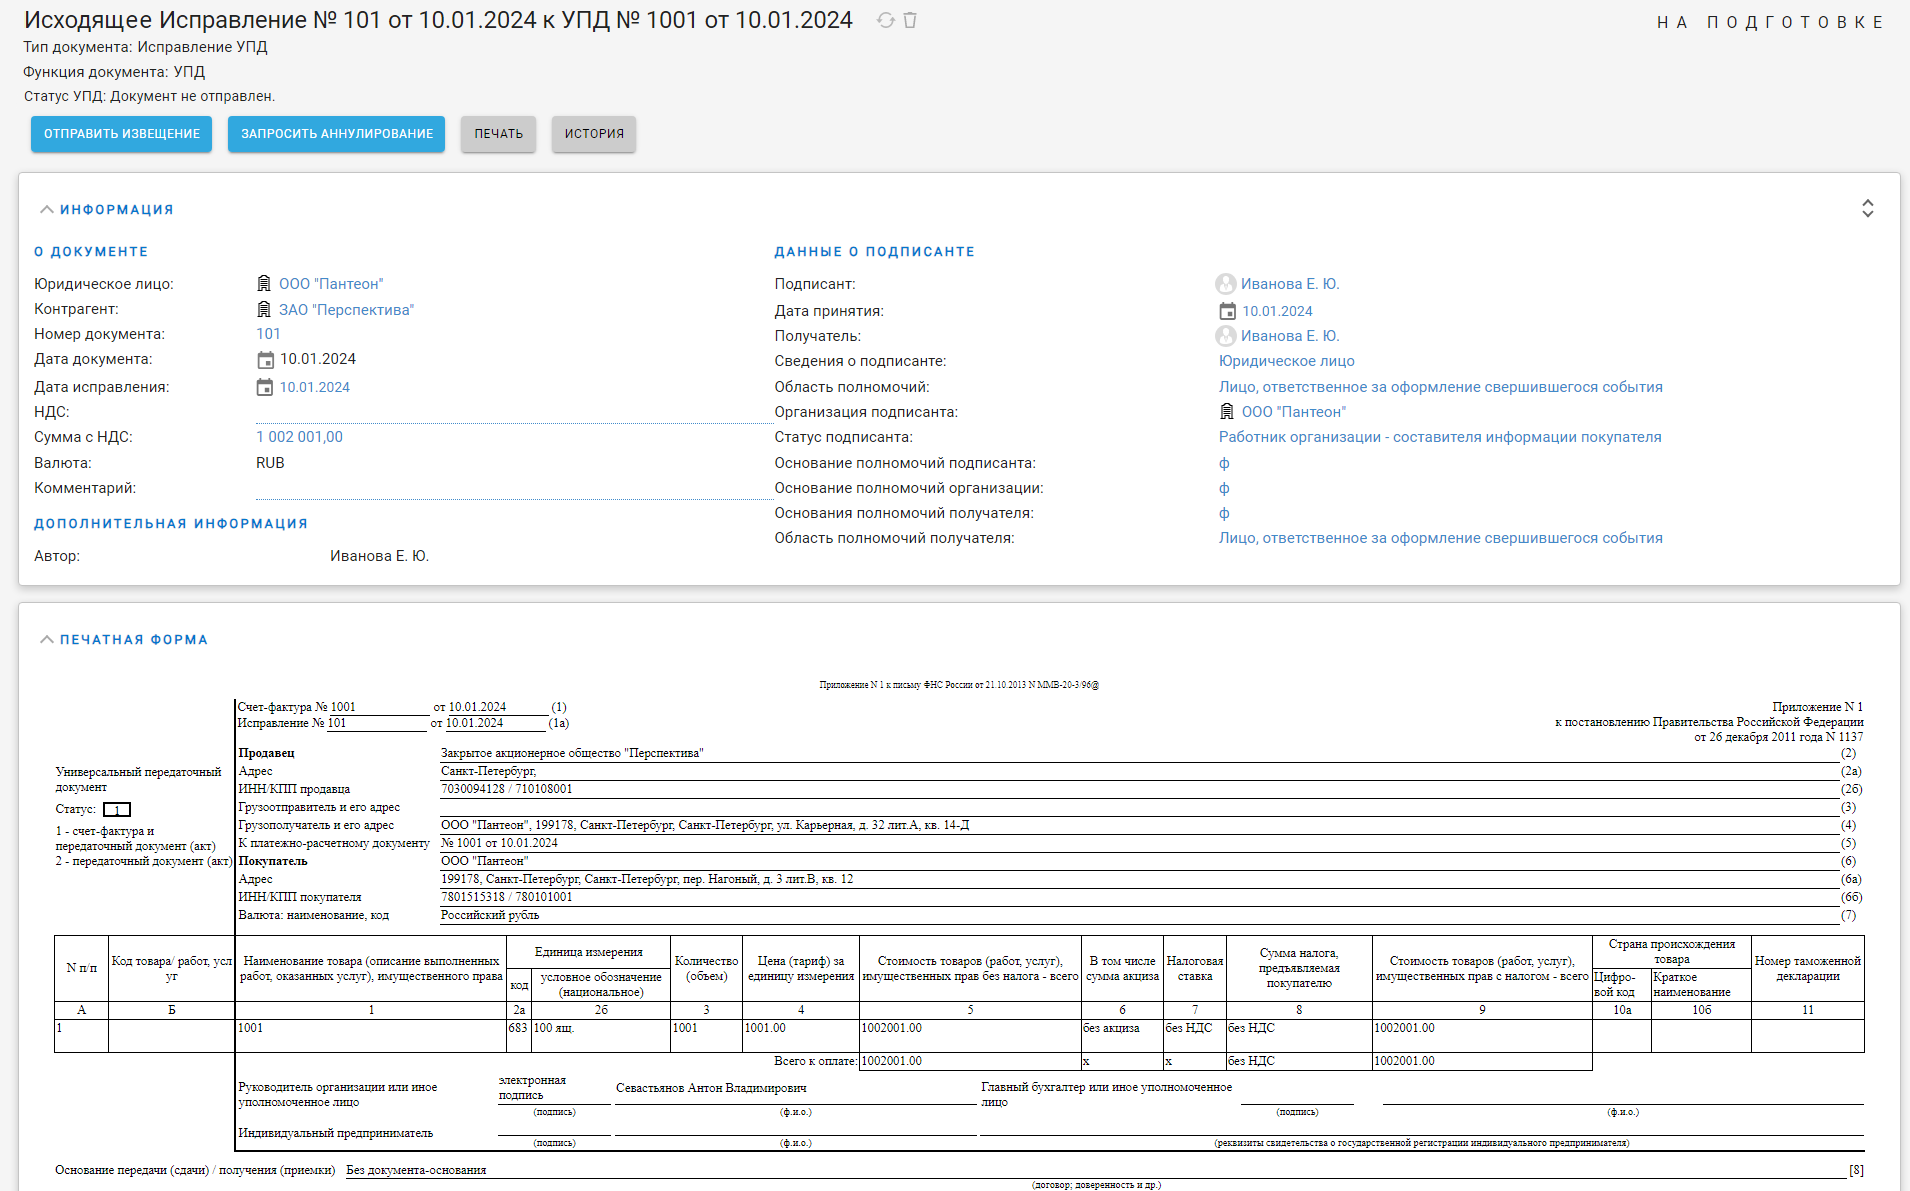Viewport: 1910px width, 1191px height.
Task: Click the building icon before ООО "Пантеон" legal entity
Action: pyautogui.click(x=264, y=284)
